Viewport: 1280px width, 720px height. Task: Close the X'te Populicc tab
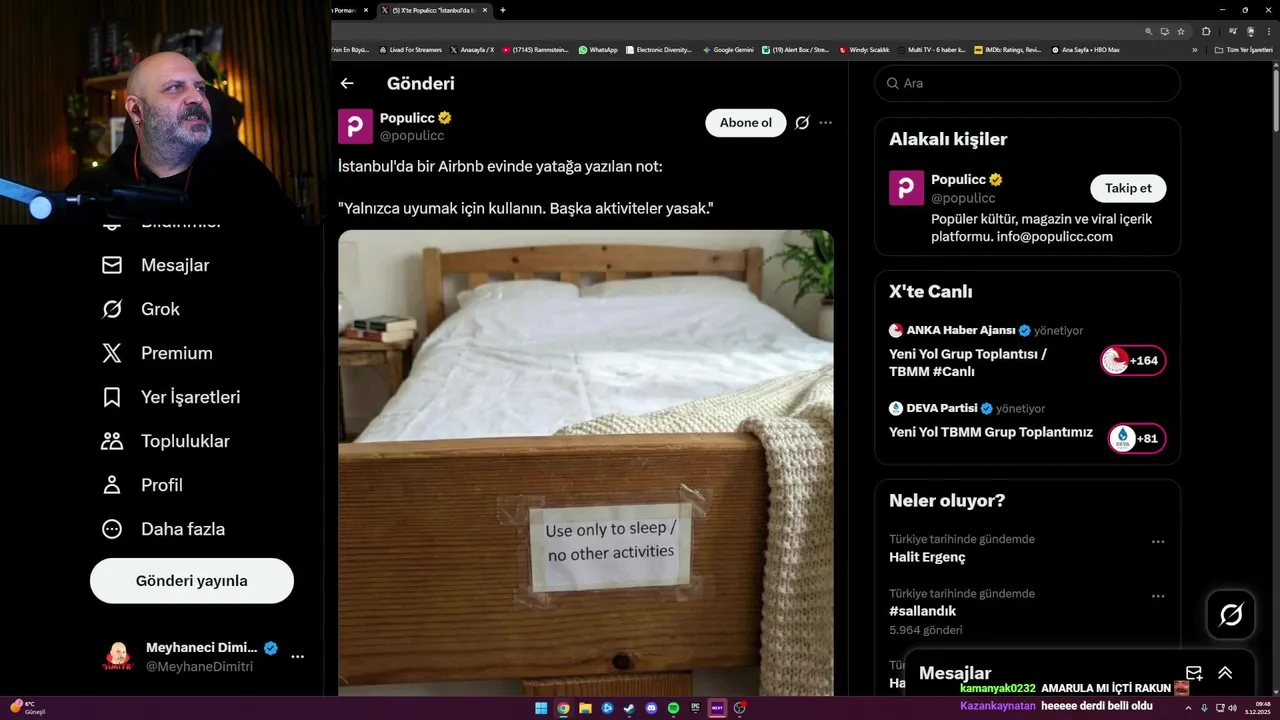pos(485,10)
